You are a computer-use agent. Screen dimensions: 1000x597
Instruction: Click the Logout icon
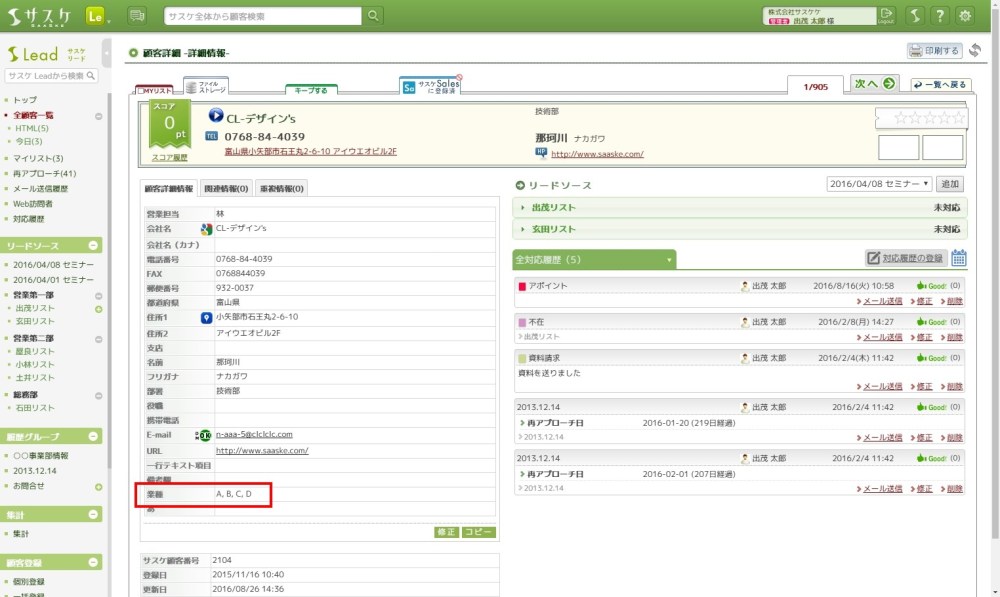click(886, 16)
